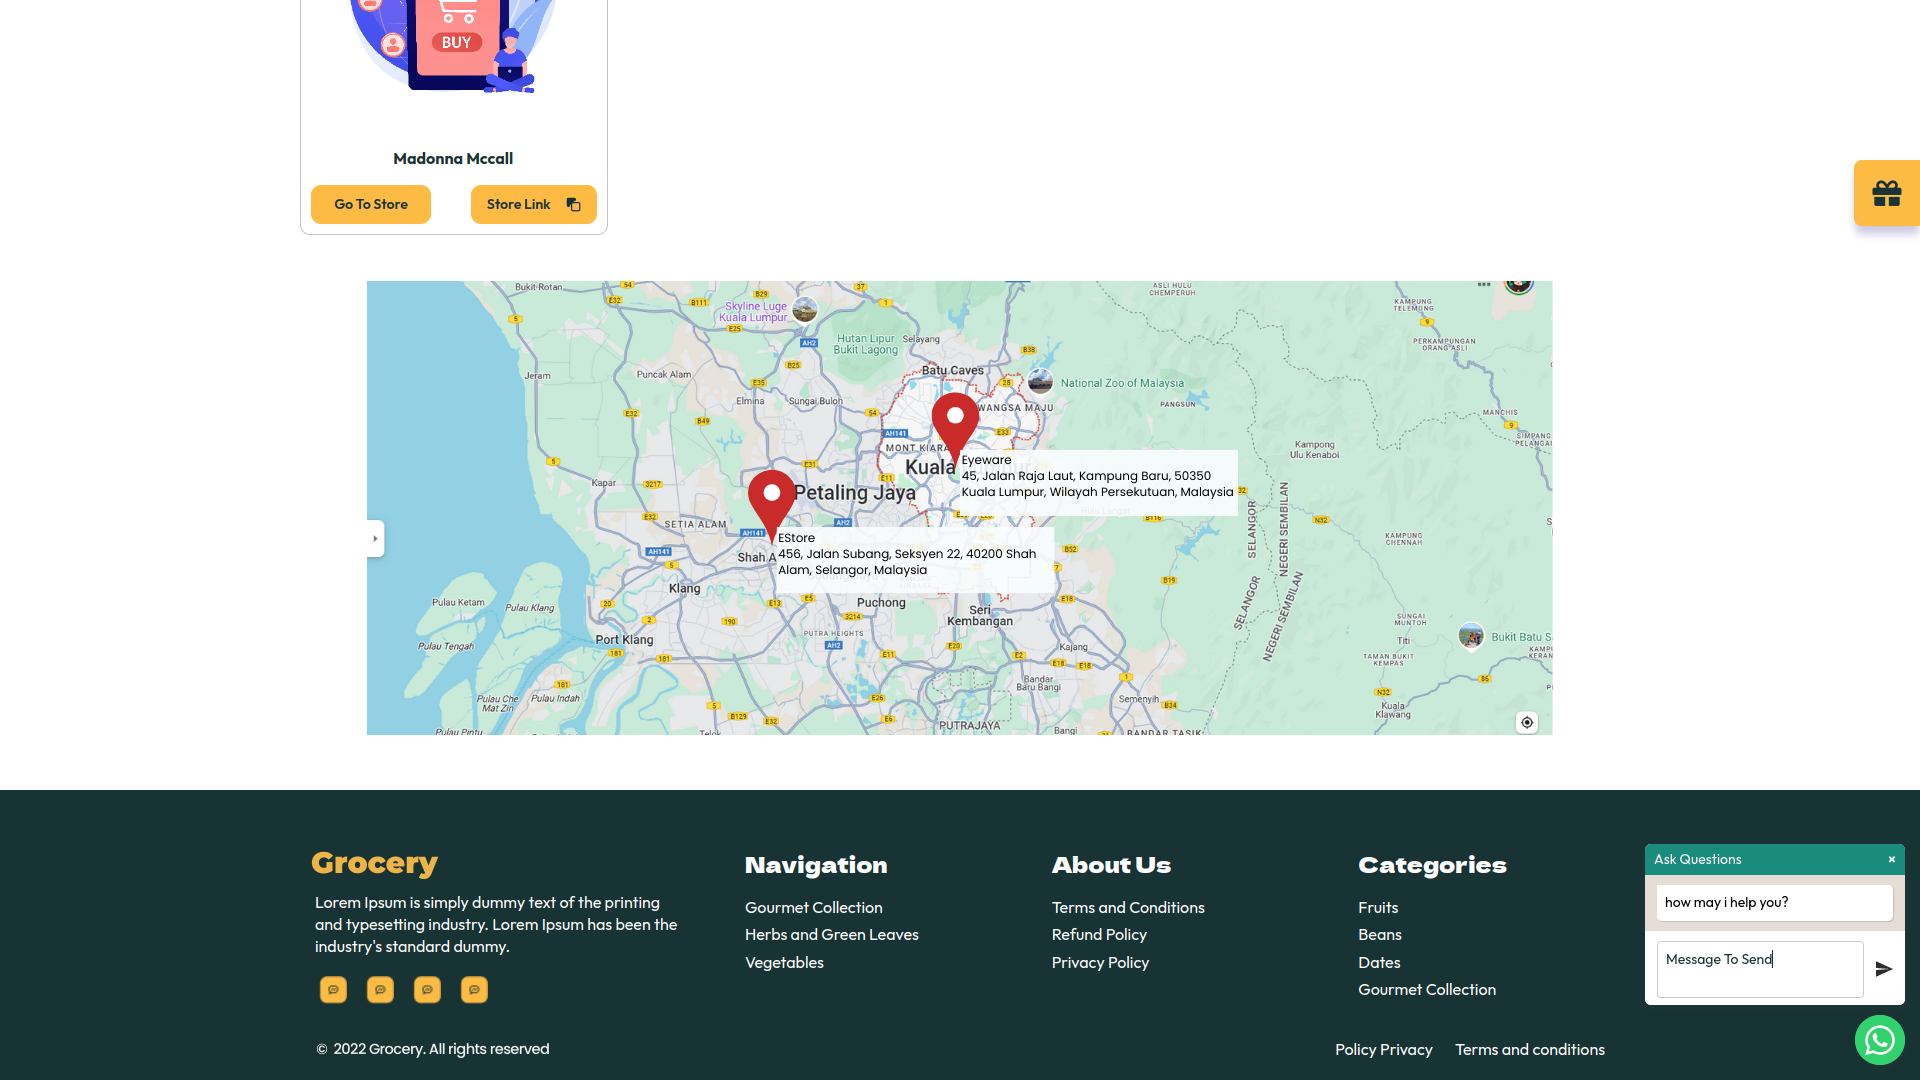Expand the map side panel arrow
The height and width of the screenshot is (1080, 1920).
point(375,539)
